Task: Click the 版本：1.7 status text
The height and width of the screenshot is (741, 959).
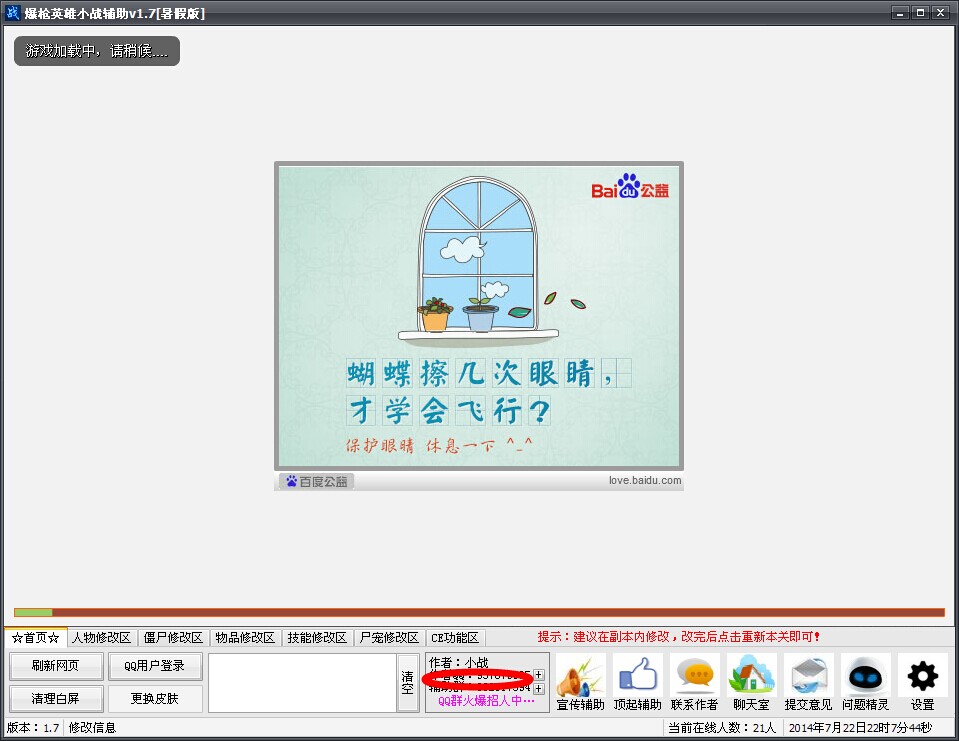Action: coord(33,728)
